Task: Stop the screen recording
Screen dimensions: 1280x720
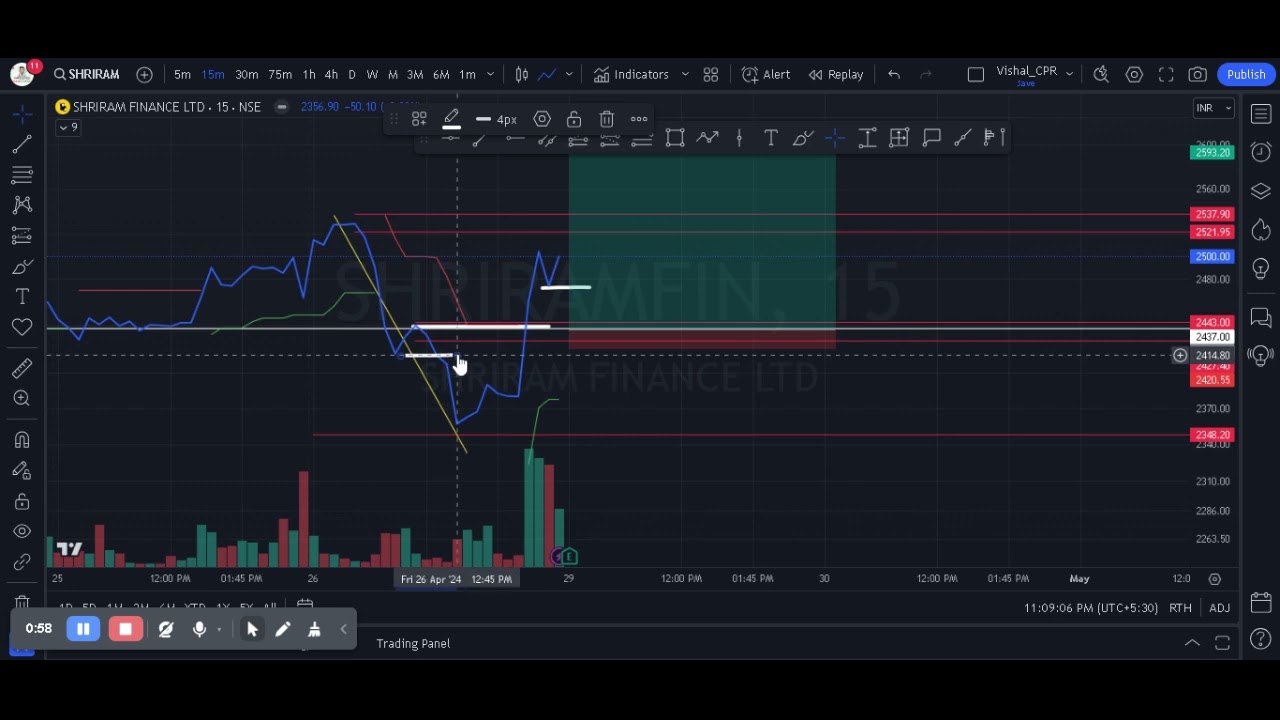Action: click(125, 629)
